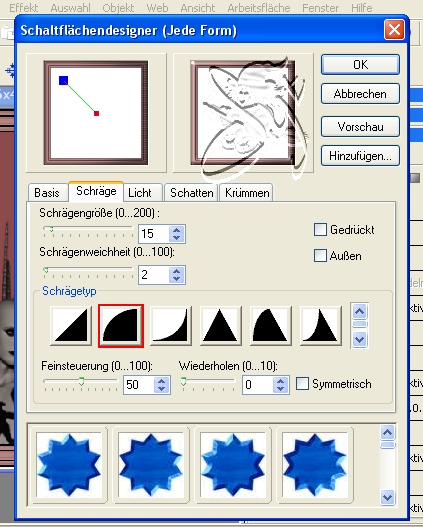Open the Effekt menu
The height and width of the screenshot is (527, 423).
[x=24, y=8]
